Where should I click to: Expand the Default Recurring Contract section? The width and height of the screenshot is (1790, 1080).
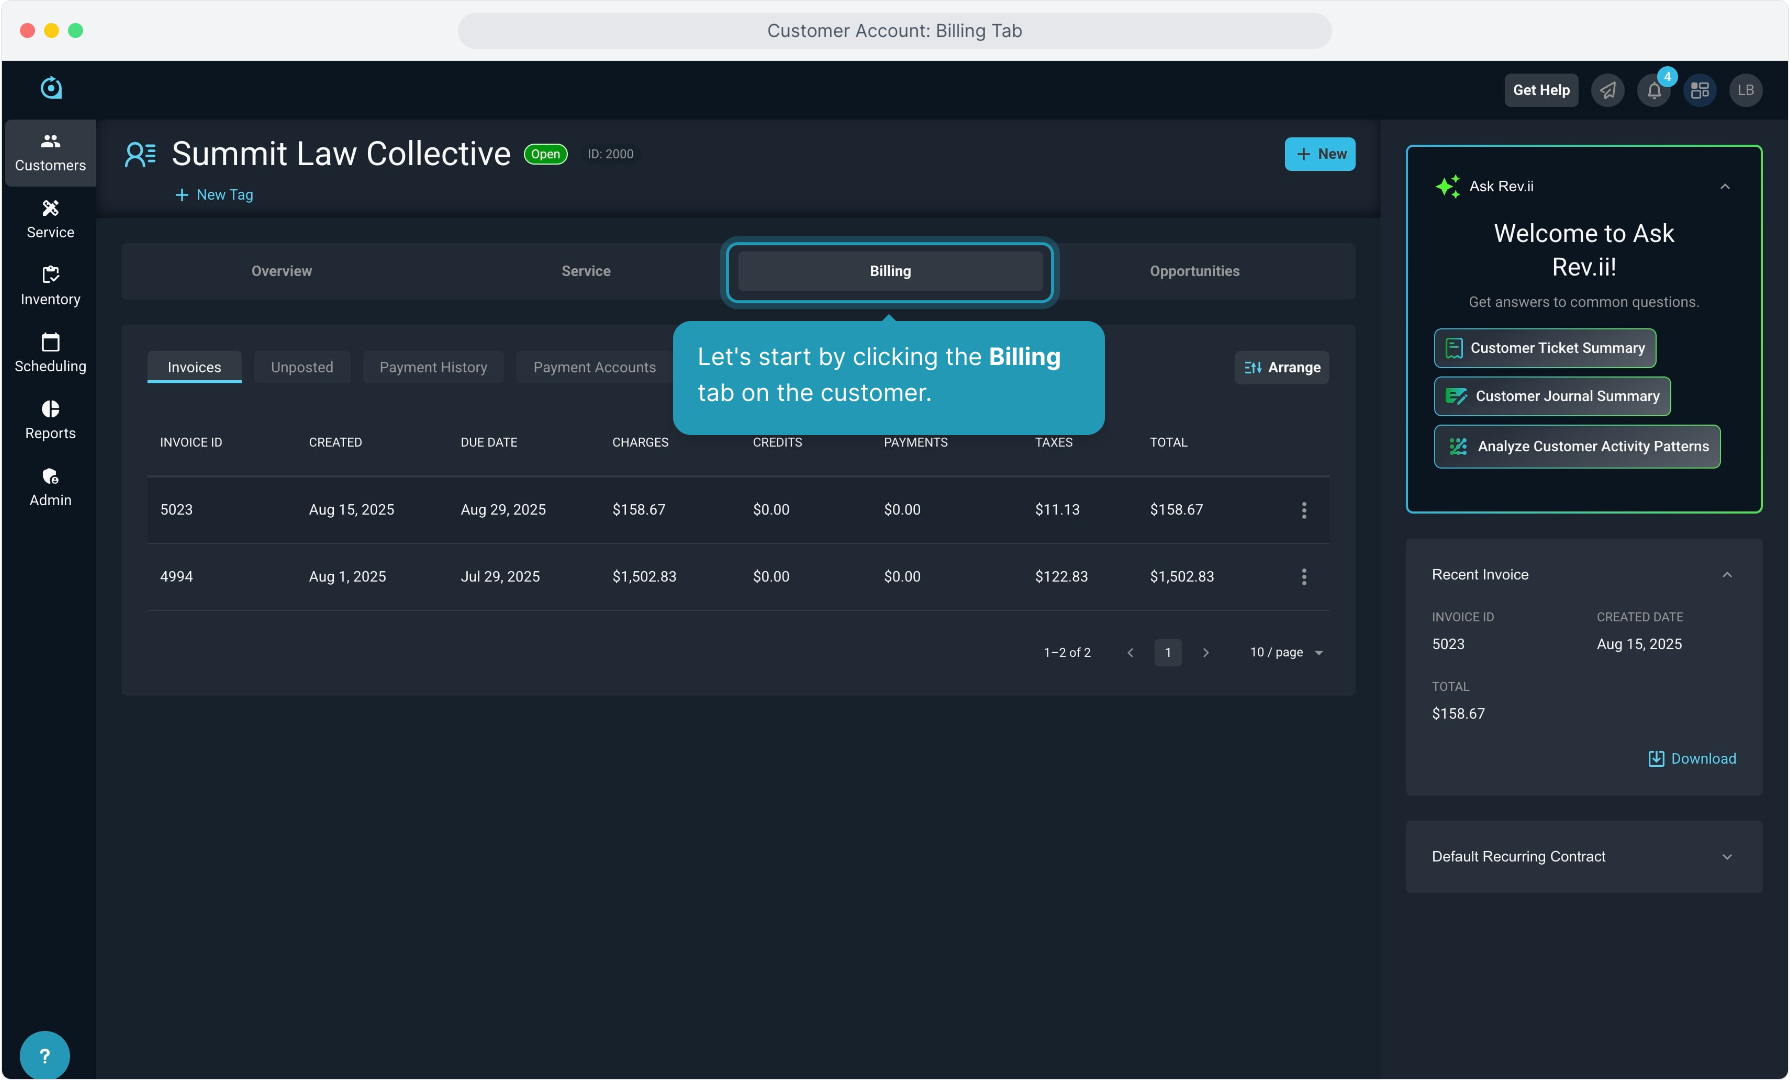(1727, 857)
